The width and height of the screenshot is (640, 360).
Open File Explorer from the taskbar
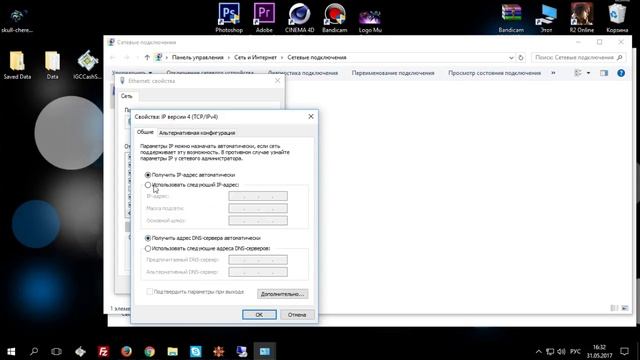click(x=173, y=351)
